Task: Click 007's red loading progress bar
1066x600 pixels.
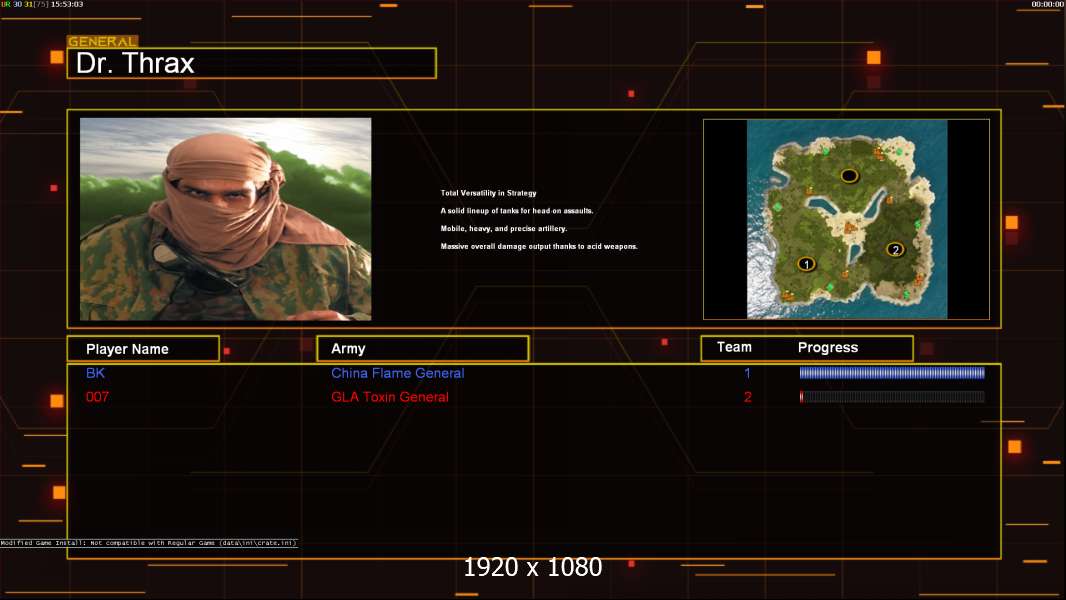Action: pos(892,397)
